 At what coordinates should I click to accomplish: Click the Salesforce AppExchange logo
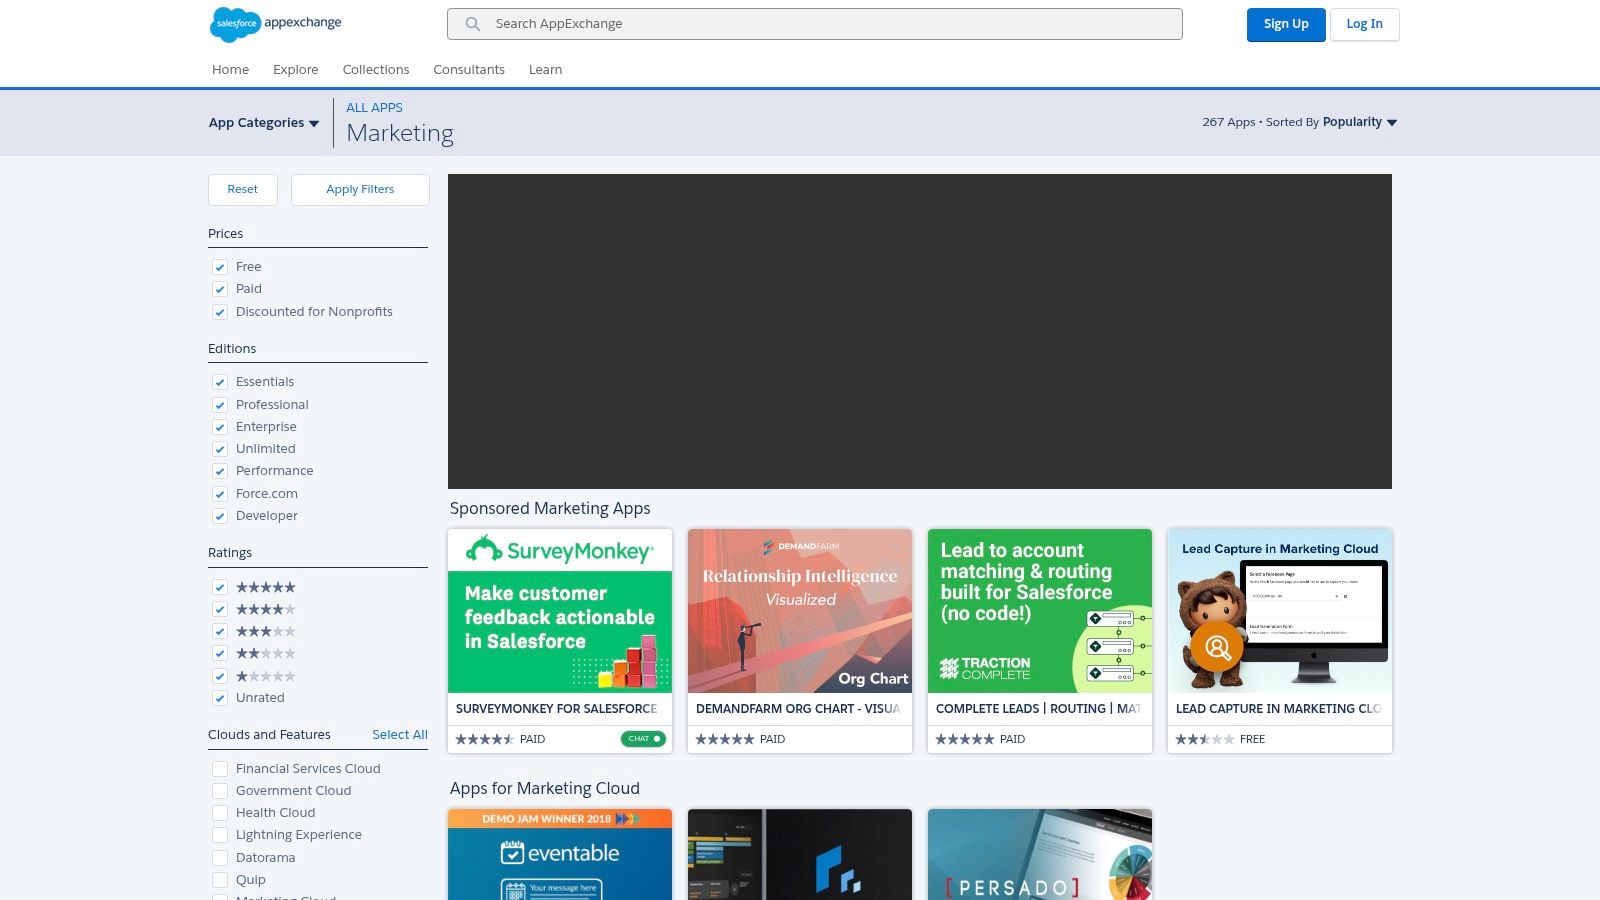coord(276,24)
